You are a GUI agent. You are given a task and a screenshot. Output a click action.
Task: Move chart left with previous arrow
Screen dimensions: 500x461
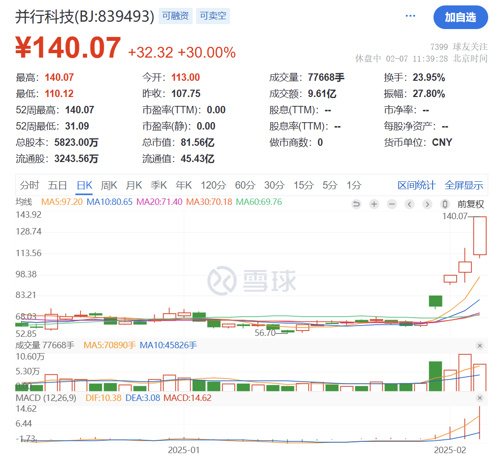point(410,204)
